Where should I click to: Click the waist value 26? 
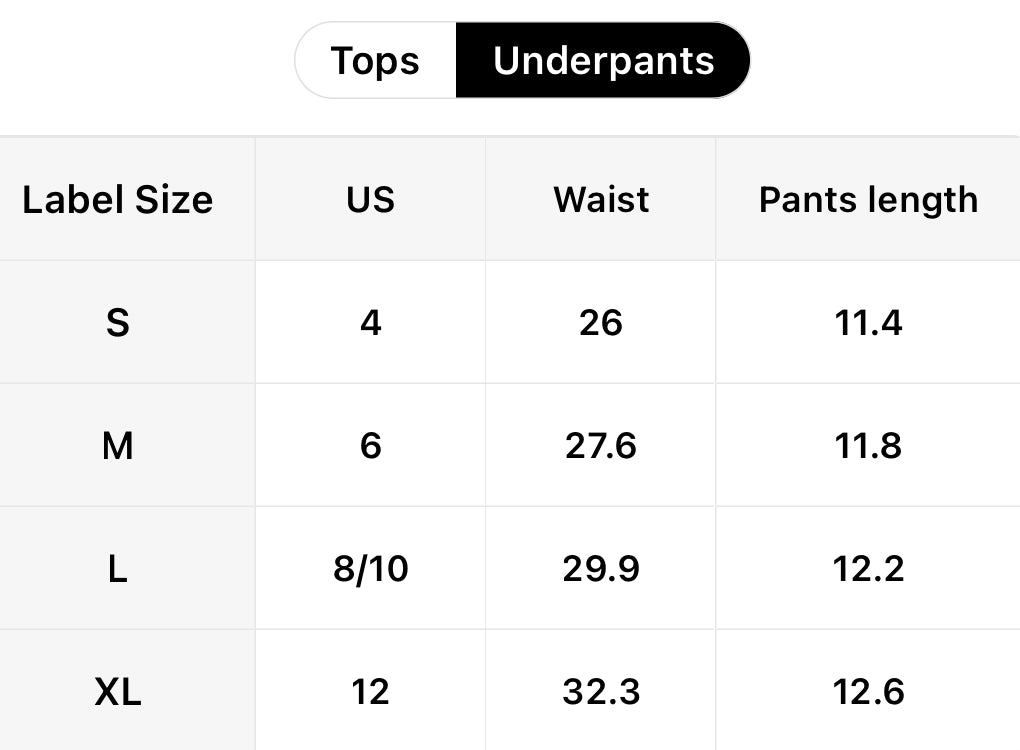(x=601, y=323)
